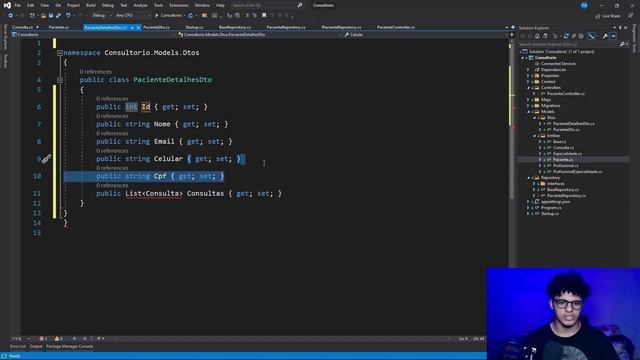This screenshot has width=640, height=360.
Task: Click the Hot Reload flame icon
Action: pos(190,16)
